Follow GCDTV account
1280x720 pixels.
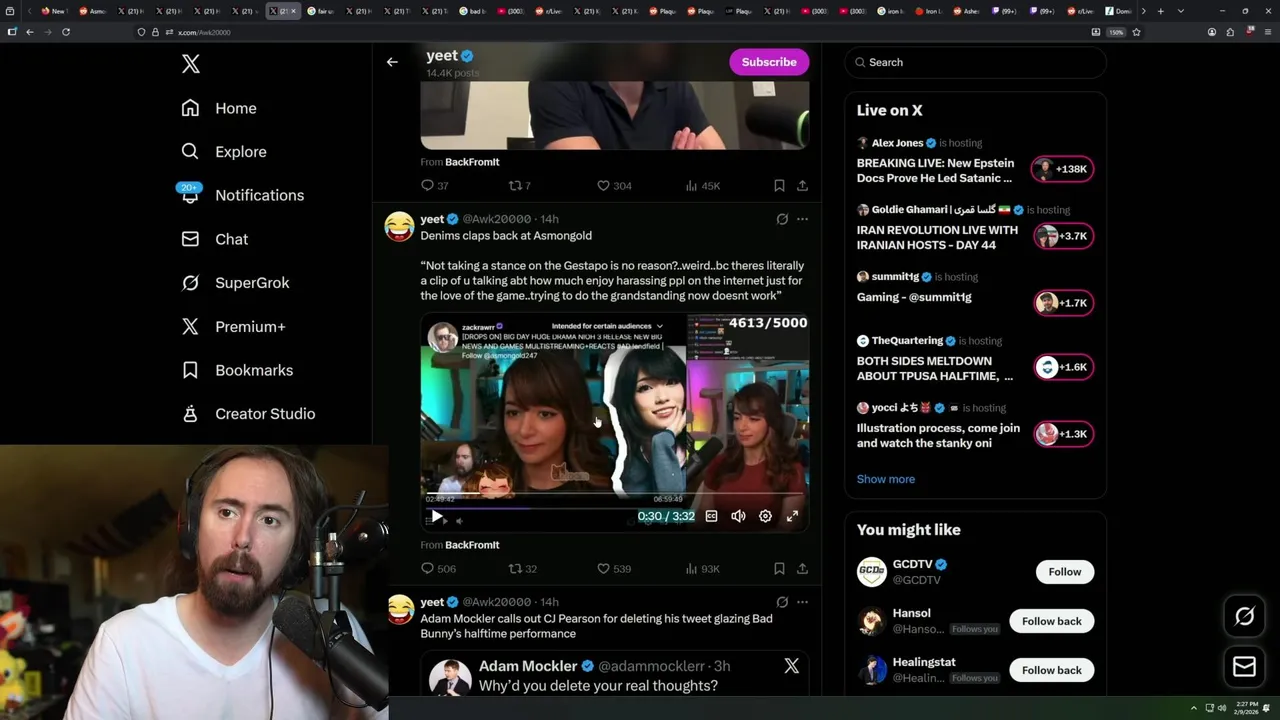tap(1064, 572)
